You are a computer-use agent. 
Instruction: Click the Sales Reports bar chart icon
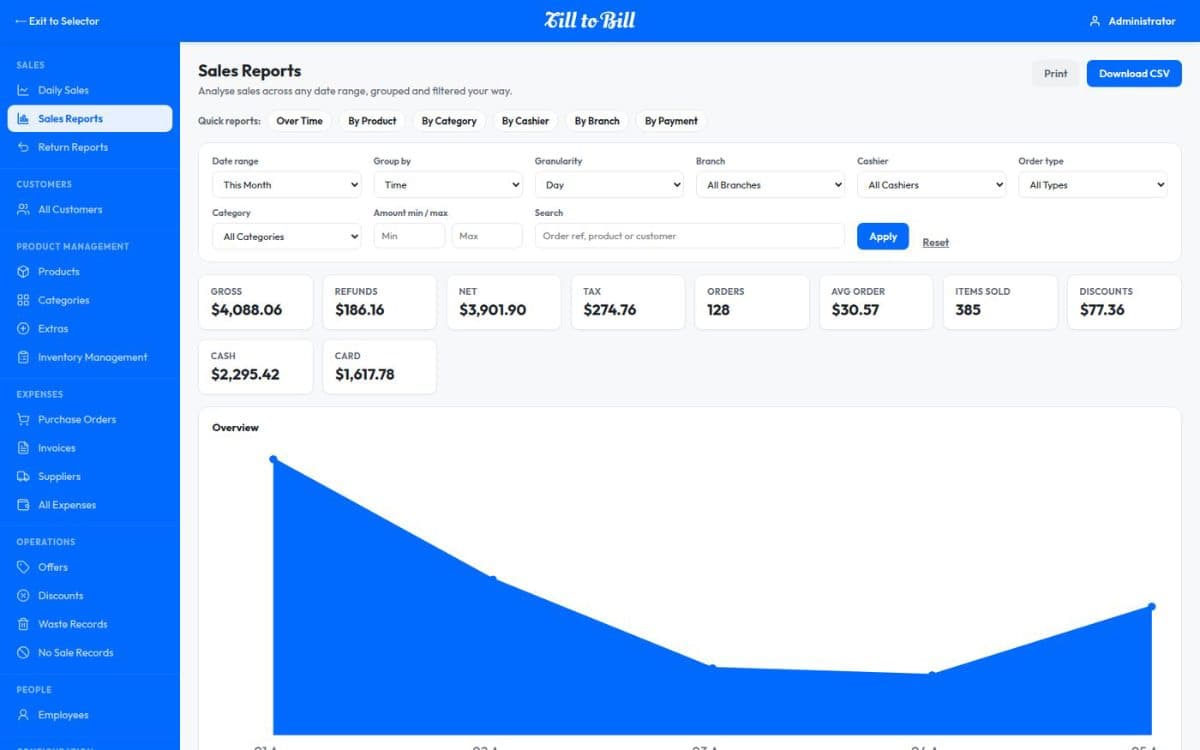click(23, 118)
